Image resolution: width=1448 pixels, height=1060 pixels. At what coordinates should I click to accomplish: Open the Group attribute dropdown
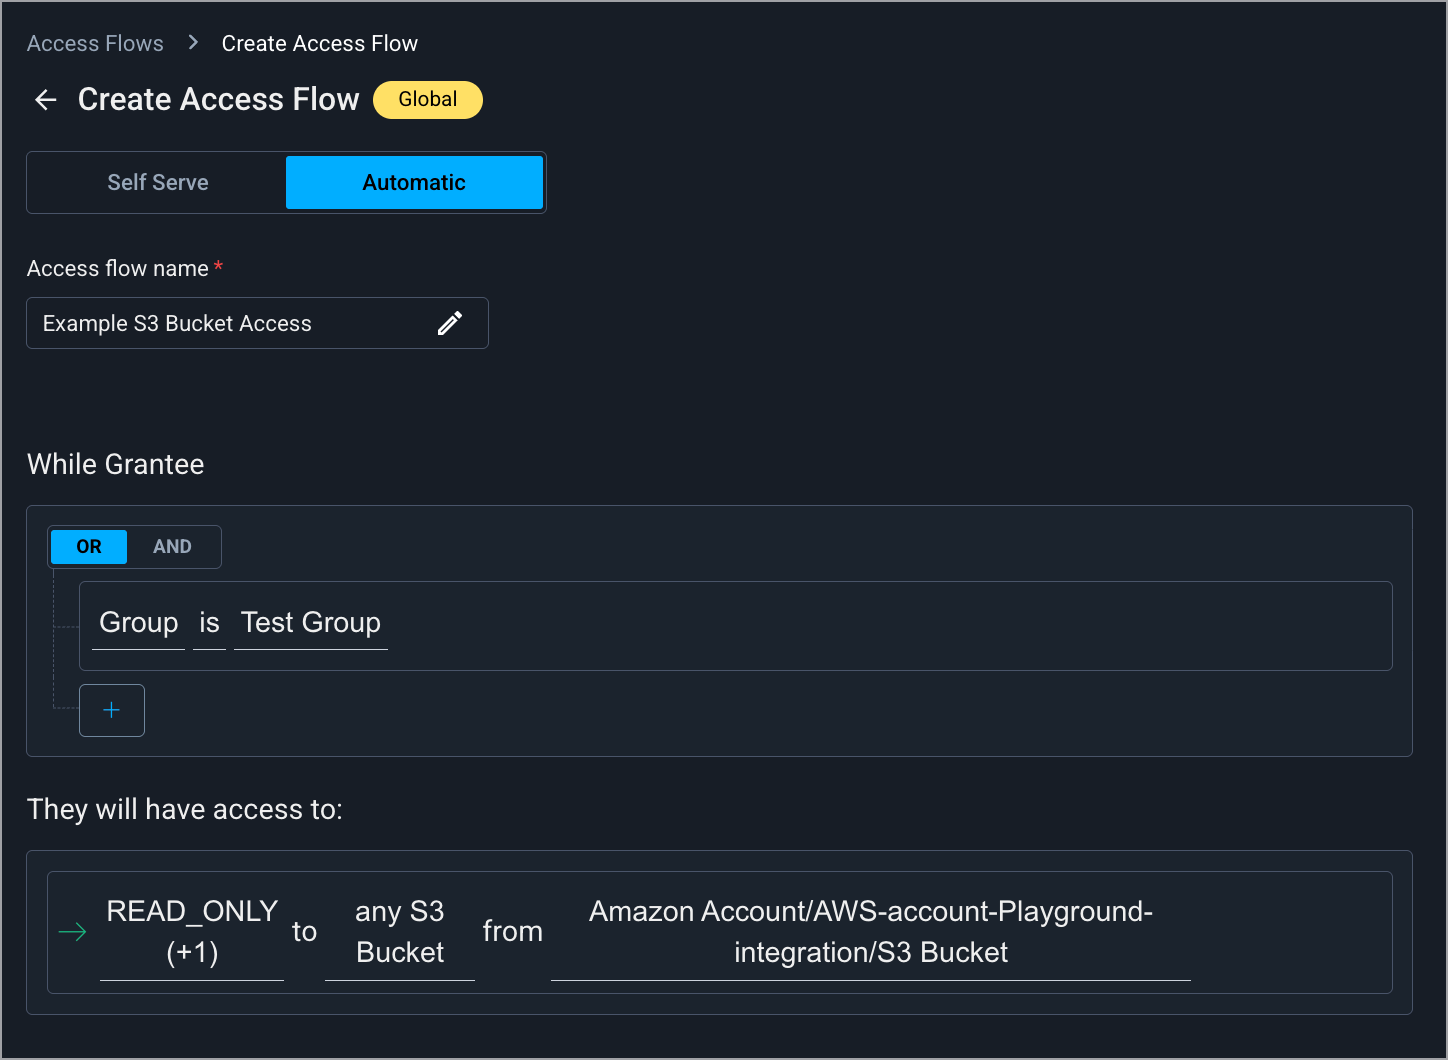pyautogui.click(x=139, y=623)
